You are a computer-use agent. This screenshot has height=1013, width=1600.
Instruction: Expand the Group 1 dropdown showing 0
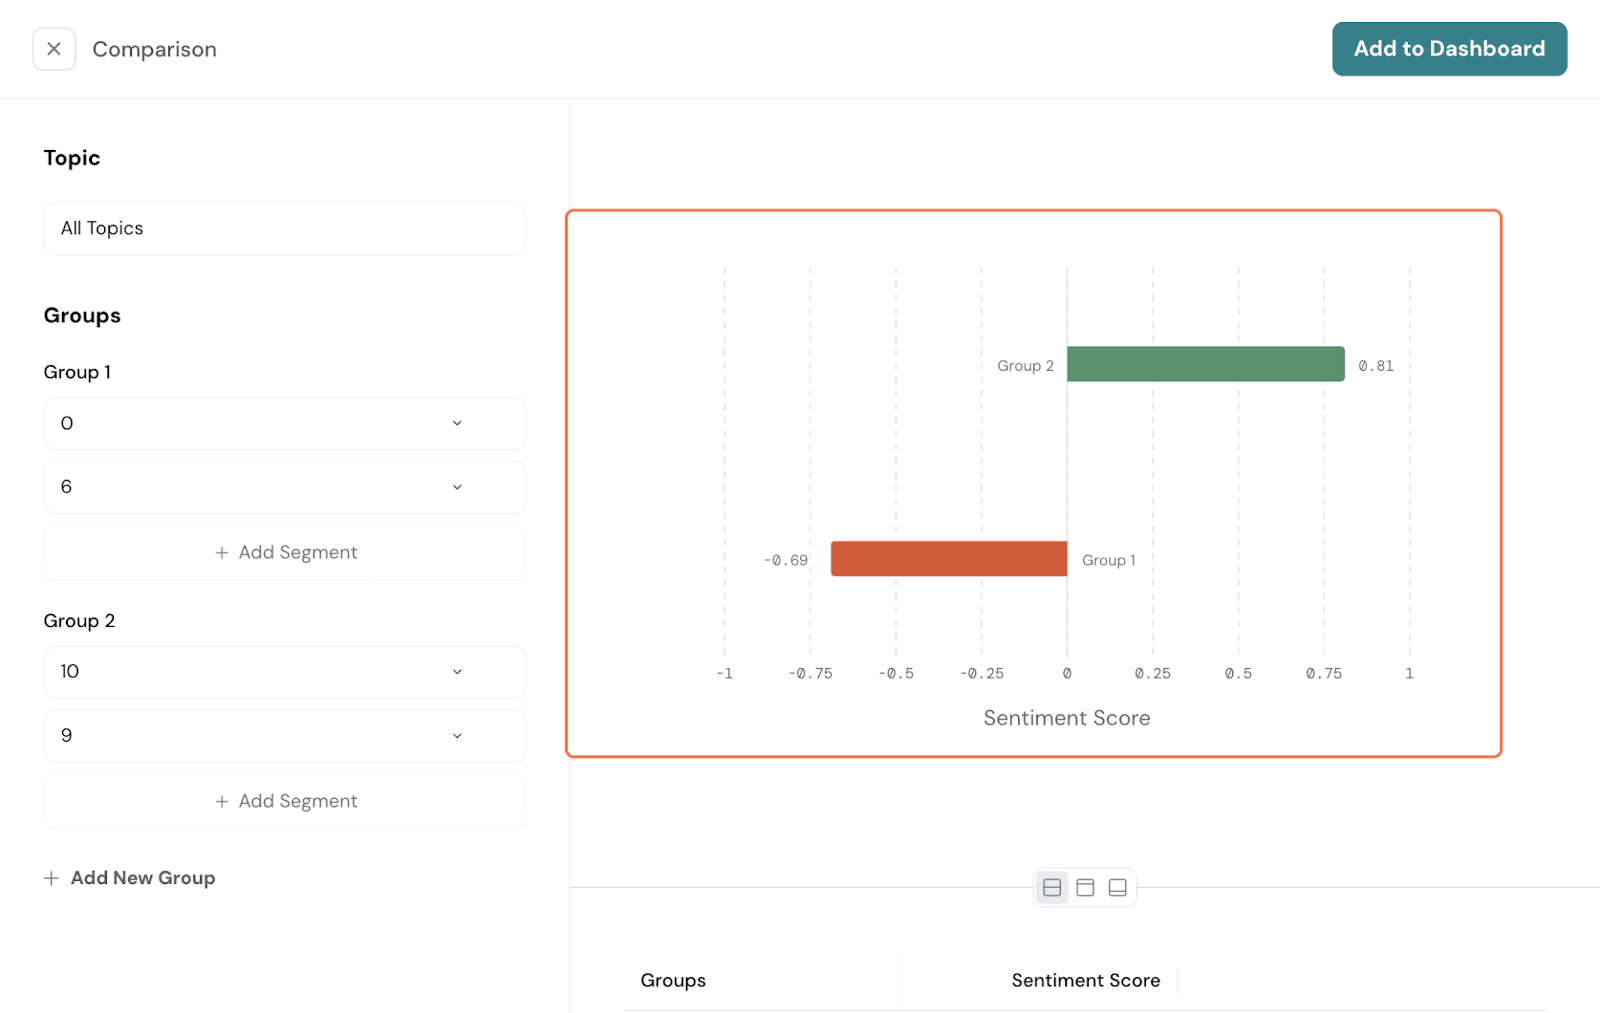(x=284, y=423)
